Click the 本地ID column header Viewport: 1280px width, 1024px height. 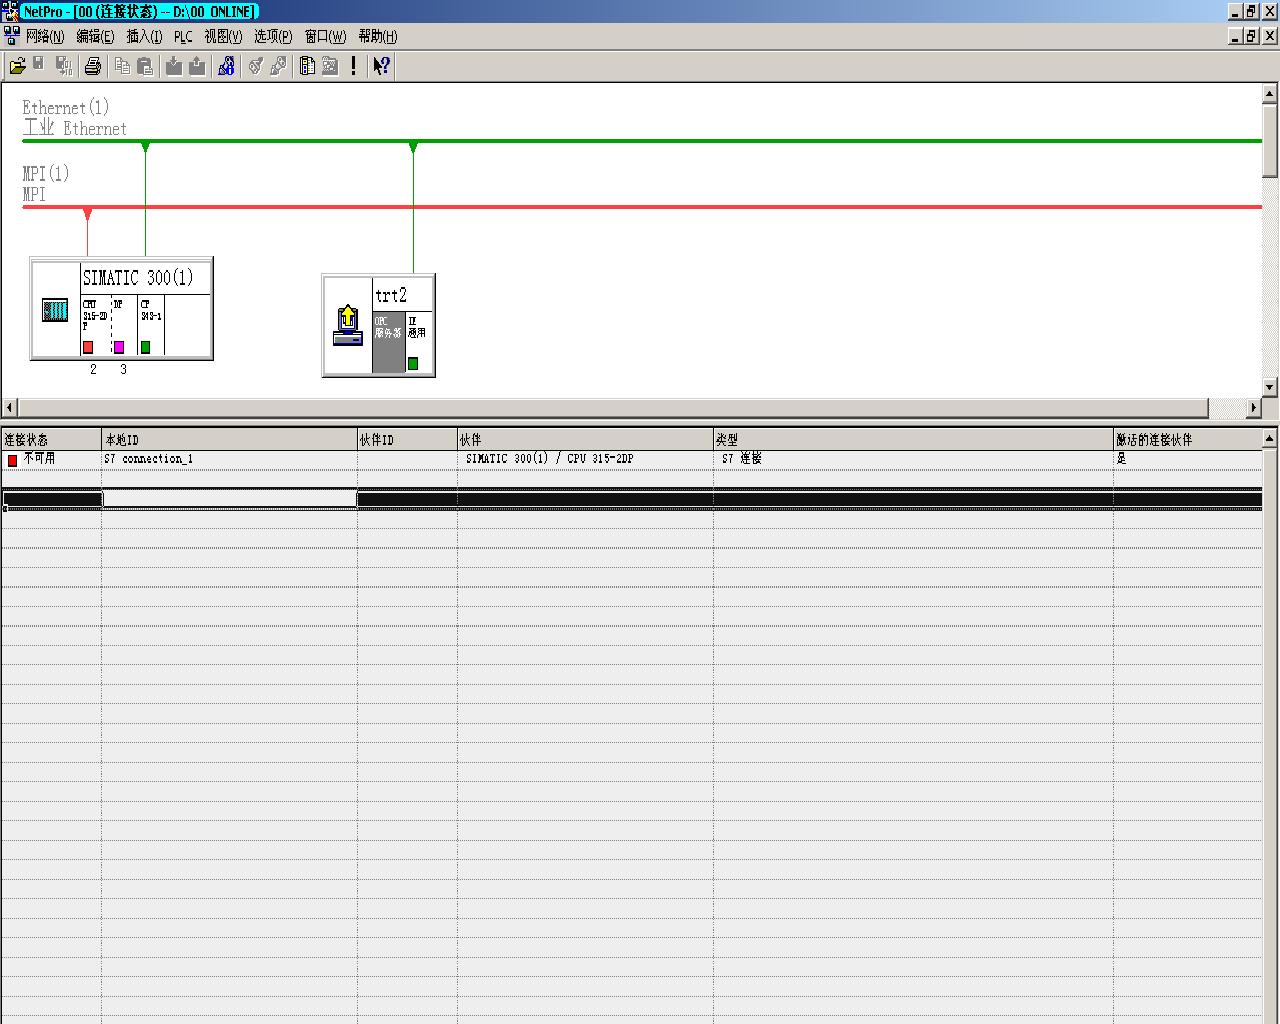click(229, 440)
